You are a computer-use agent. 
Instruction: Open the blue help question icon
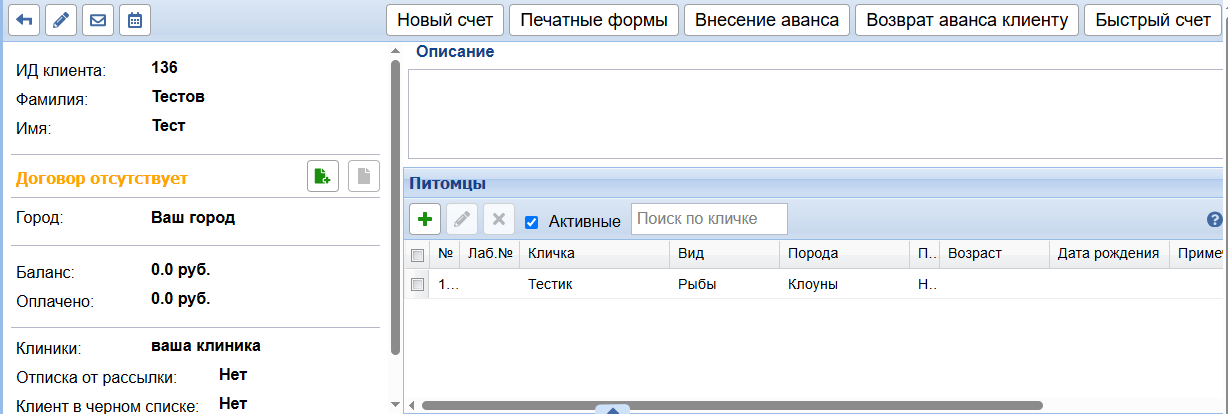1215,219
